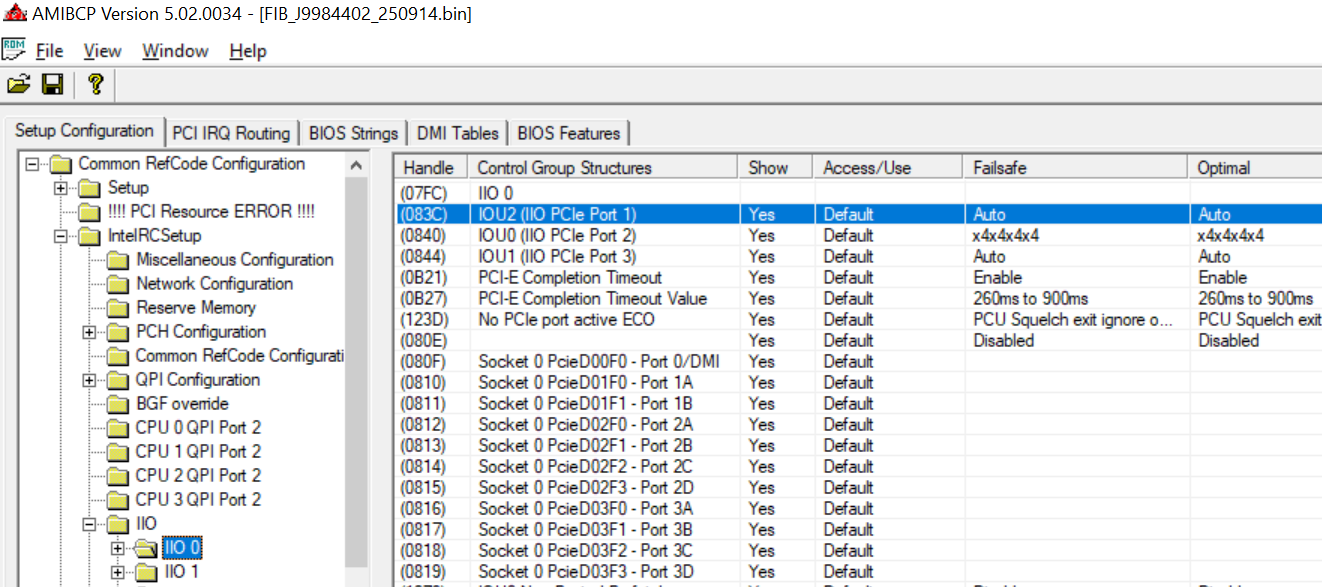Select the Setup Configuration tab
This screenshot has width=1322, height=587.
tap(84, 131)
